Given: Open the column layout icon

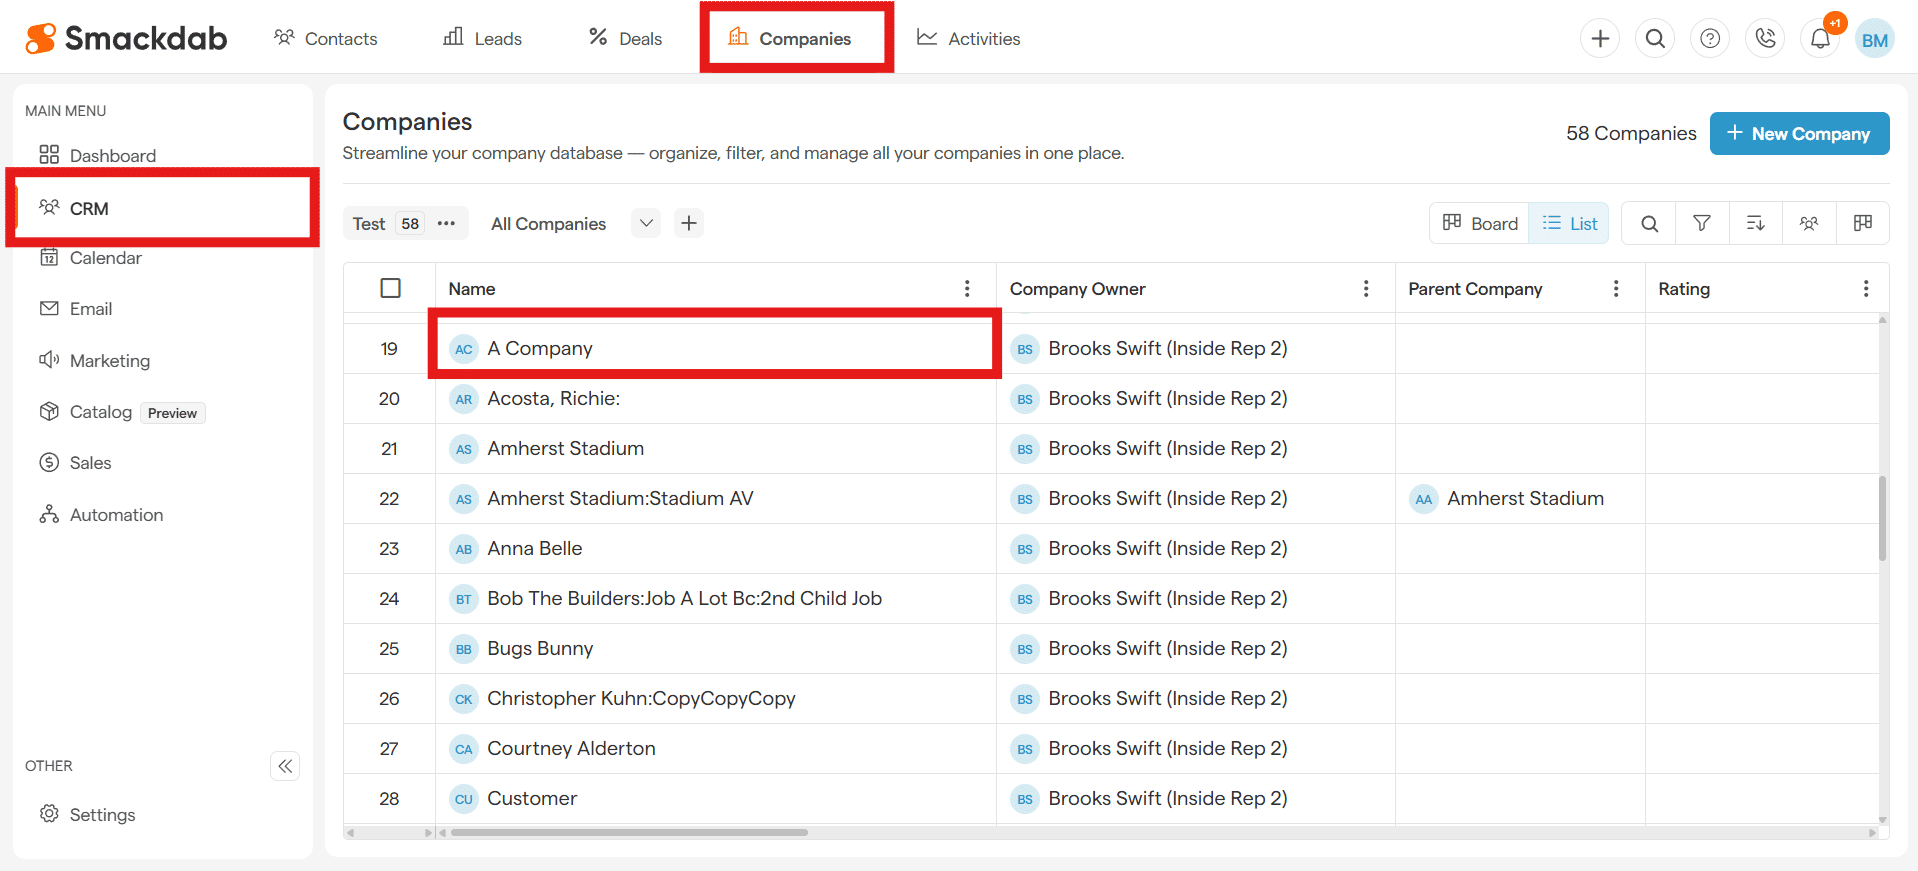Looking at the screenshot, I should tap(1862, 224).
